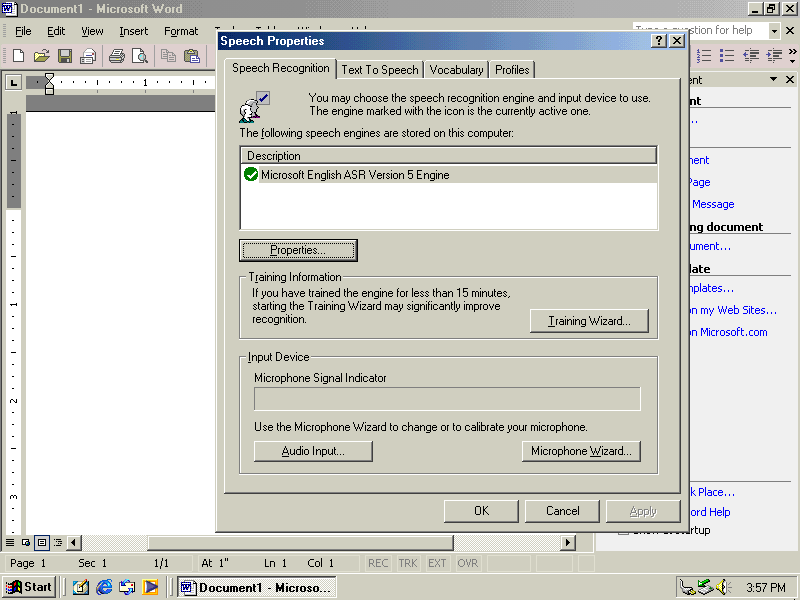Click the Speech Properties help question-mark button
Viewport: 800px width, 600px height.
coord(659,41)
